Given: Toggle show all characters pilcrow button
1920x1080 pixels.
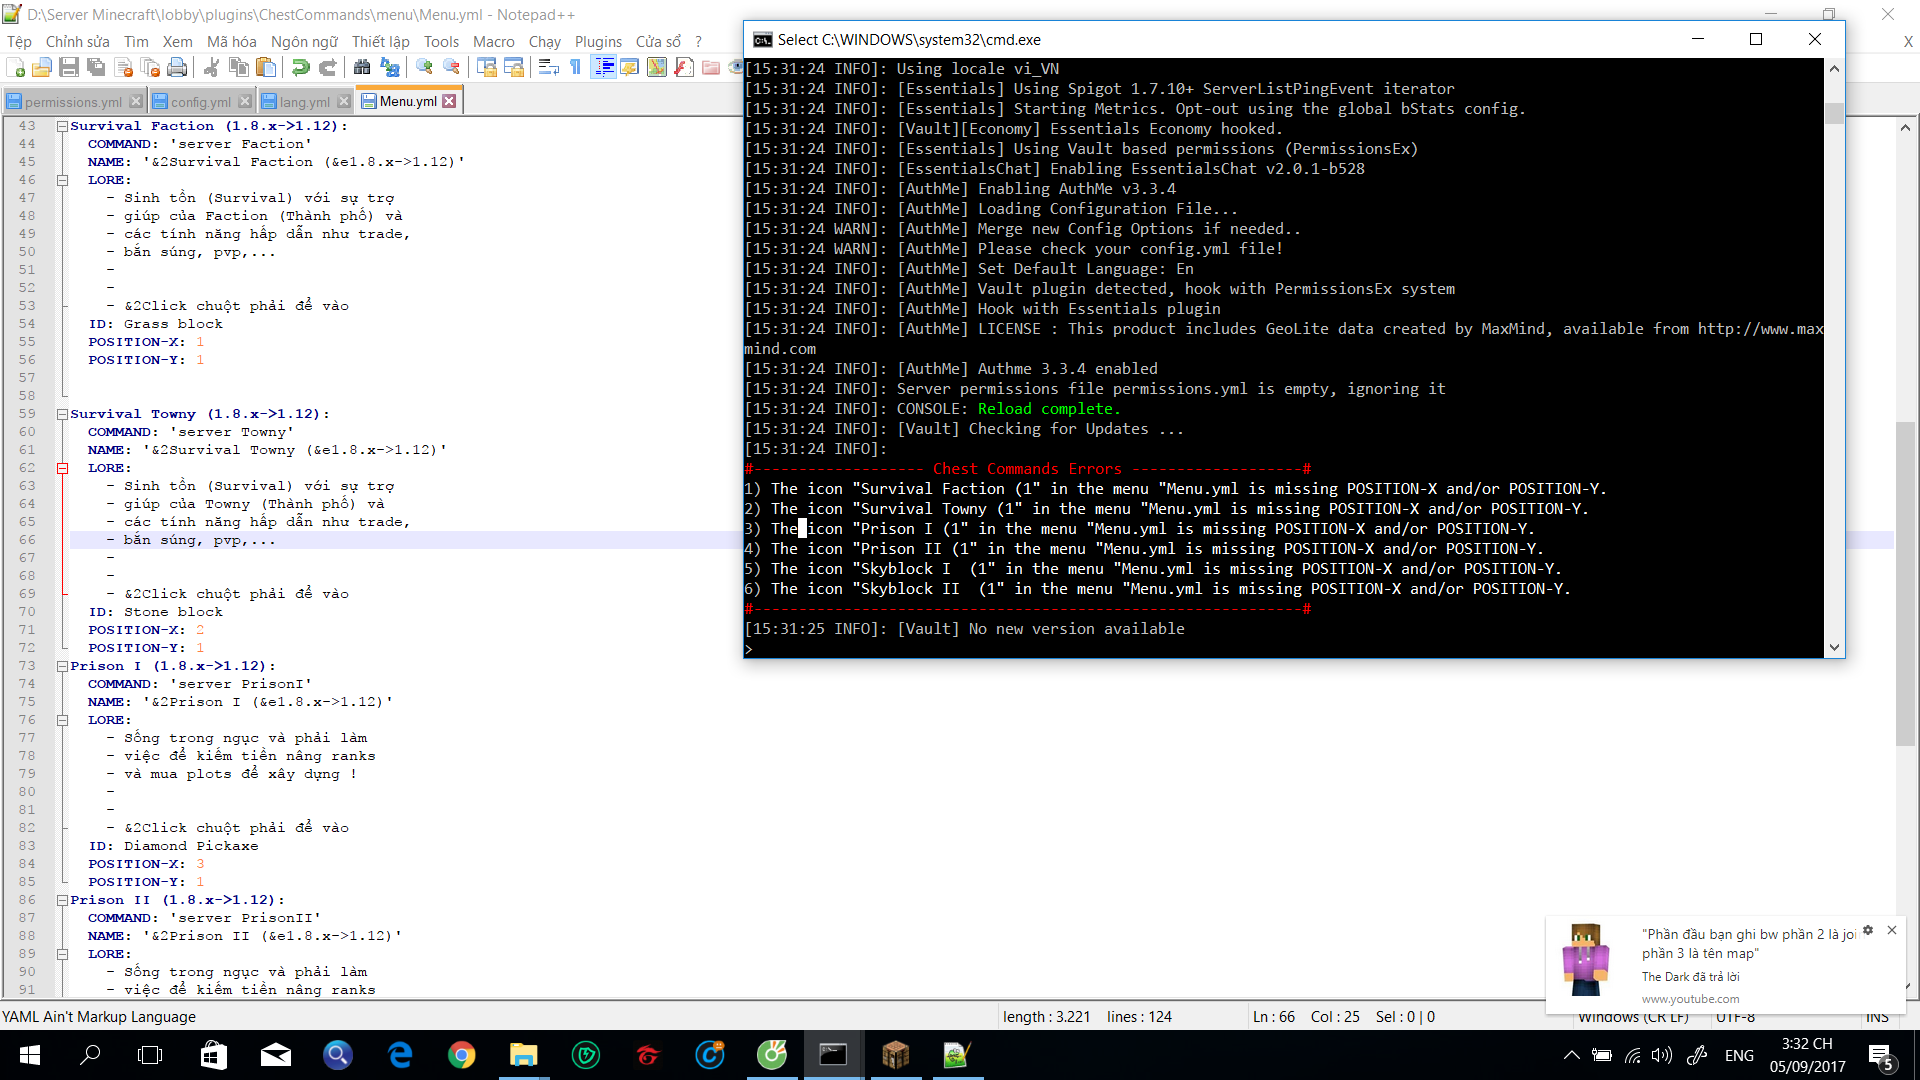Looking at the screenshot, I should [576, 67].
